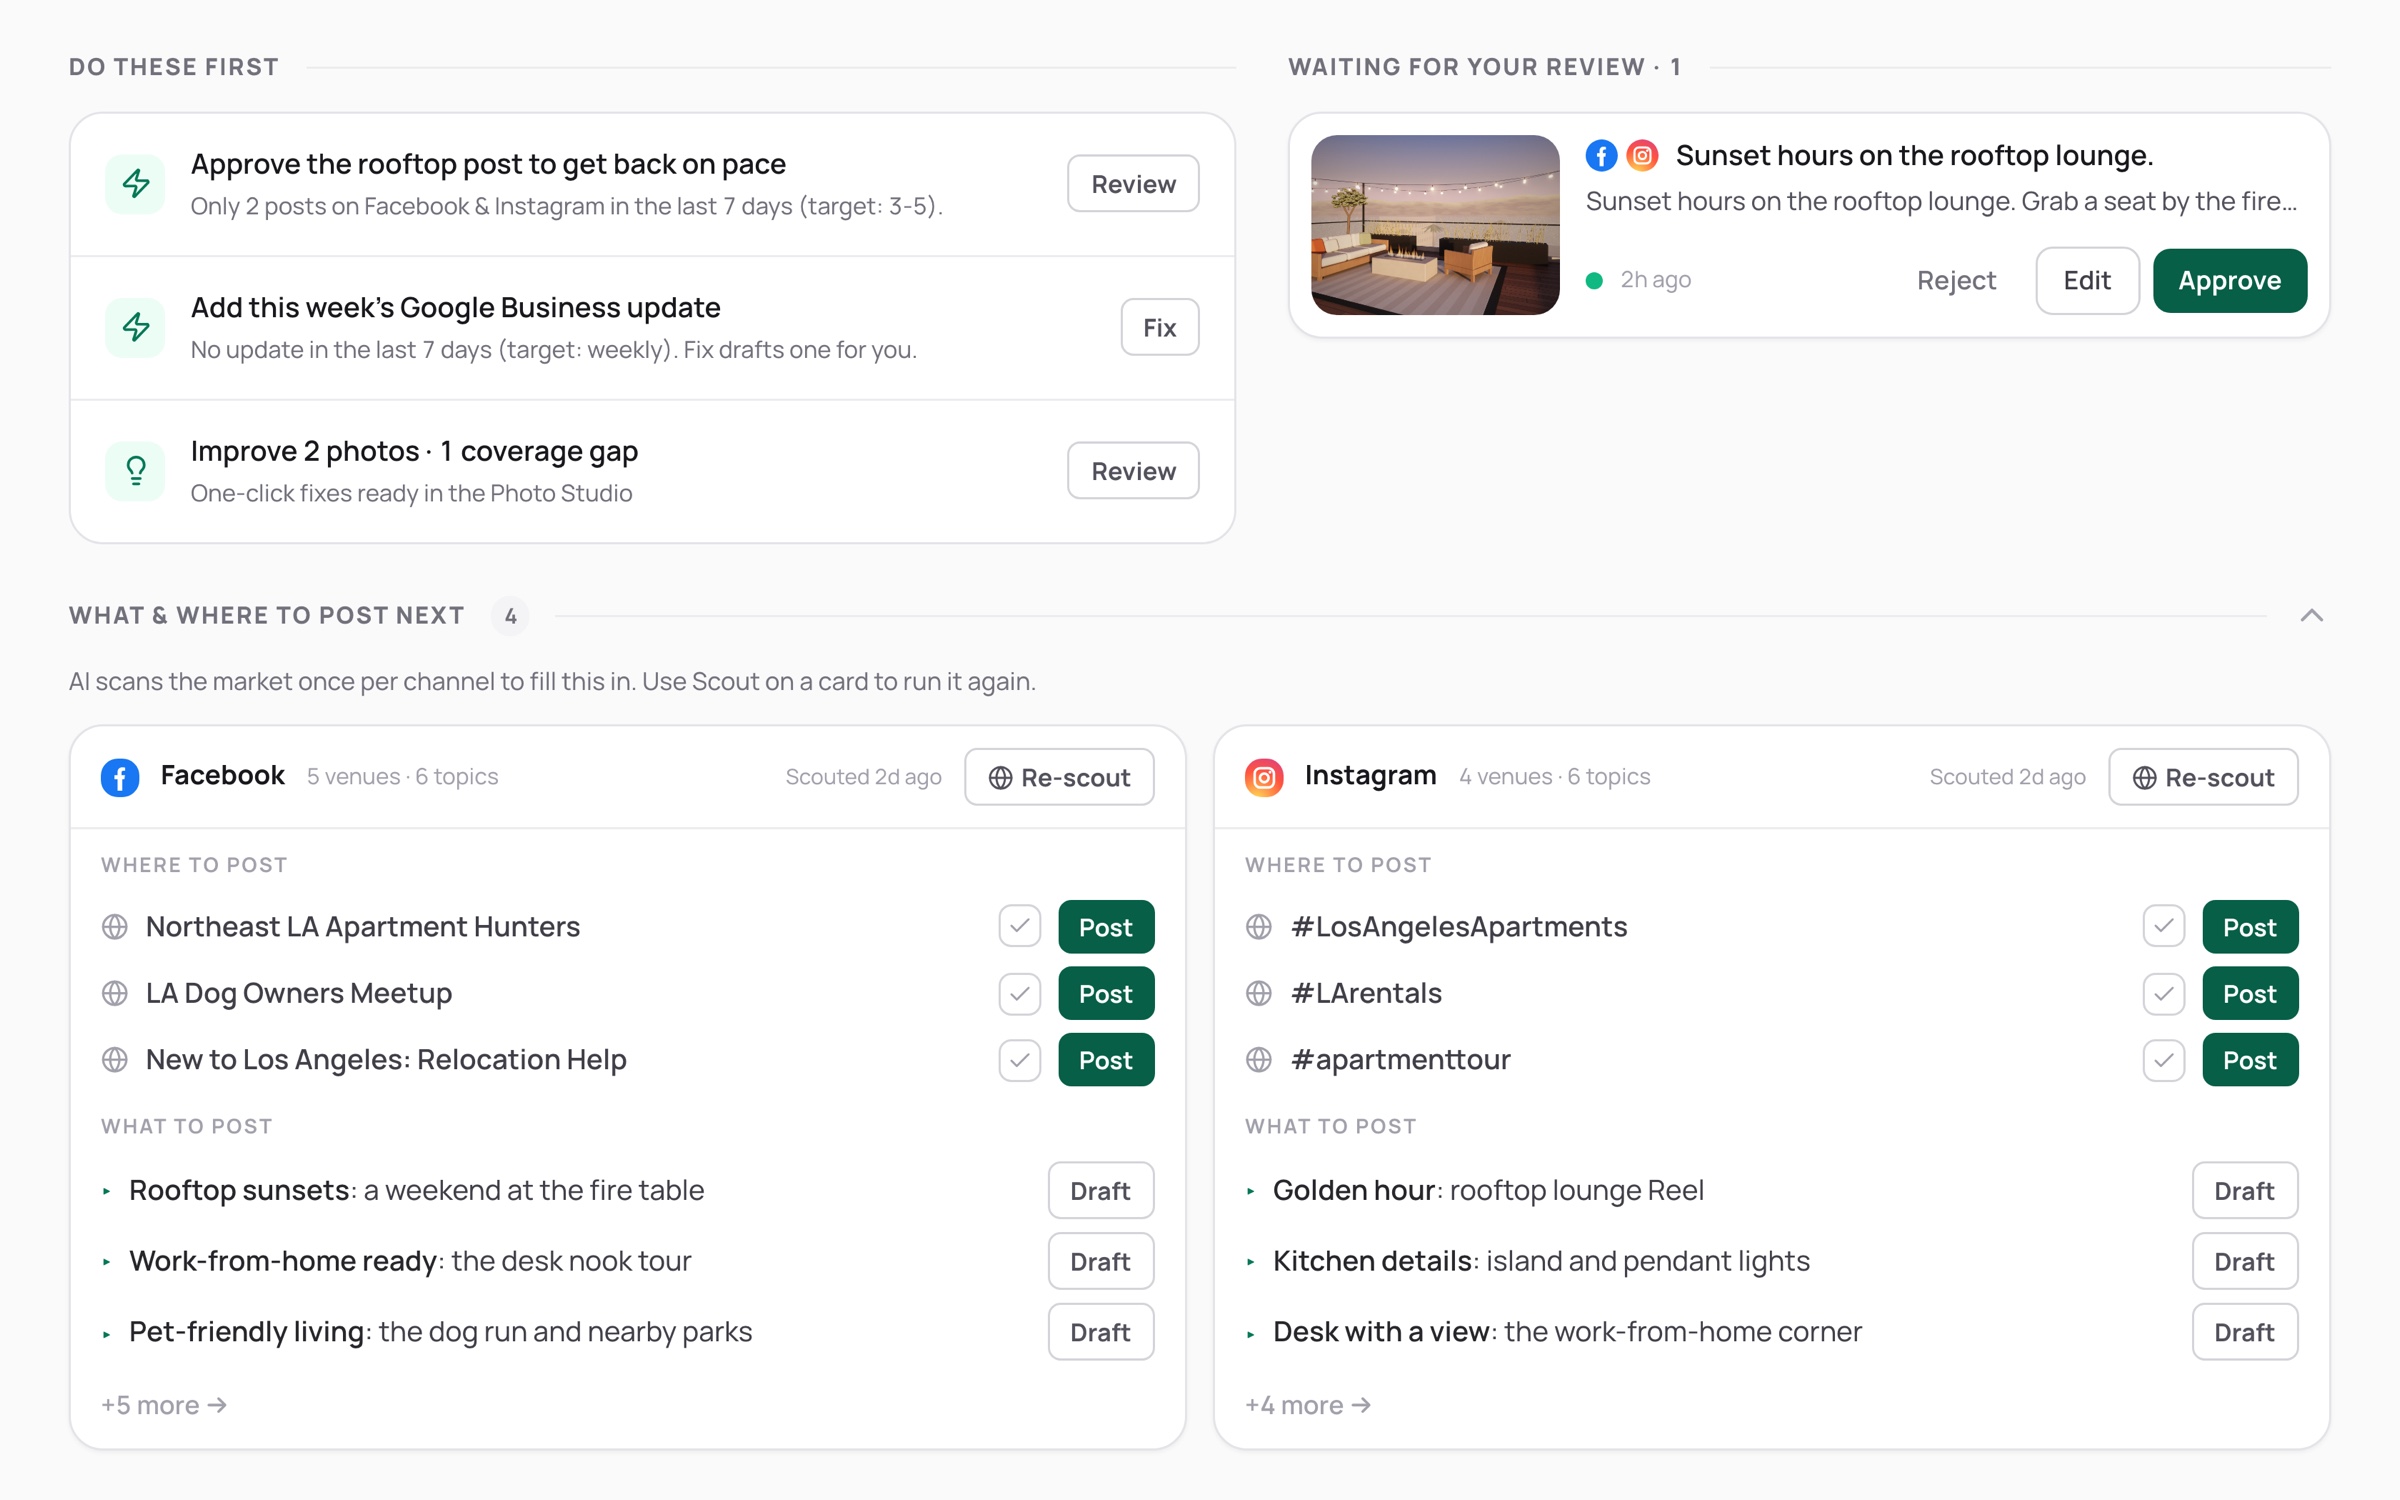This screenshot has width=2400, height=1500.
Task: Expand the Golden hour topic
Action: 1251,1191
